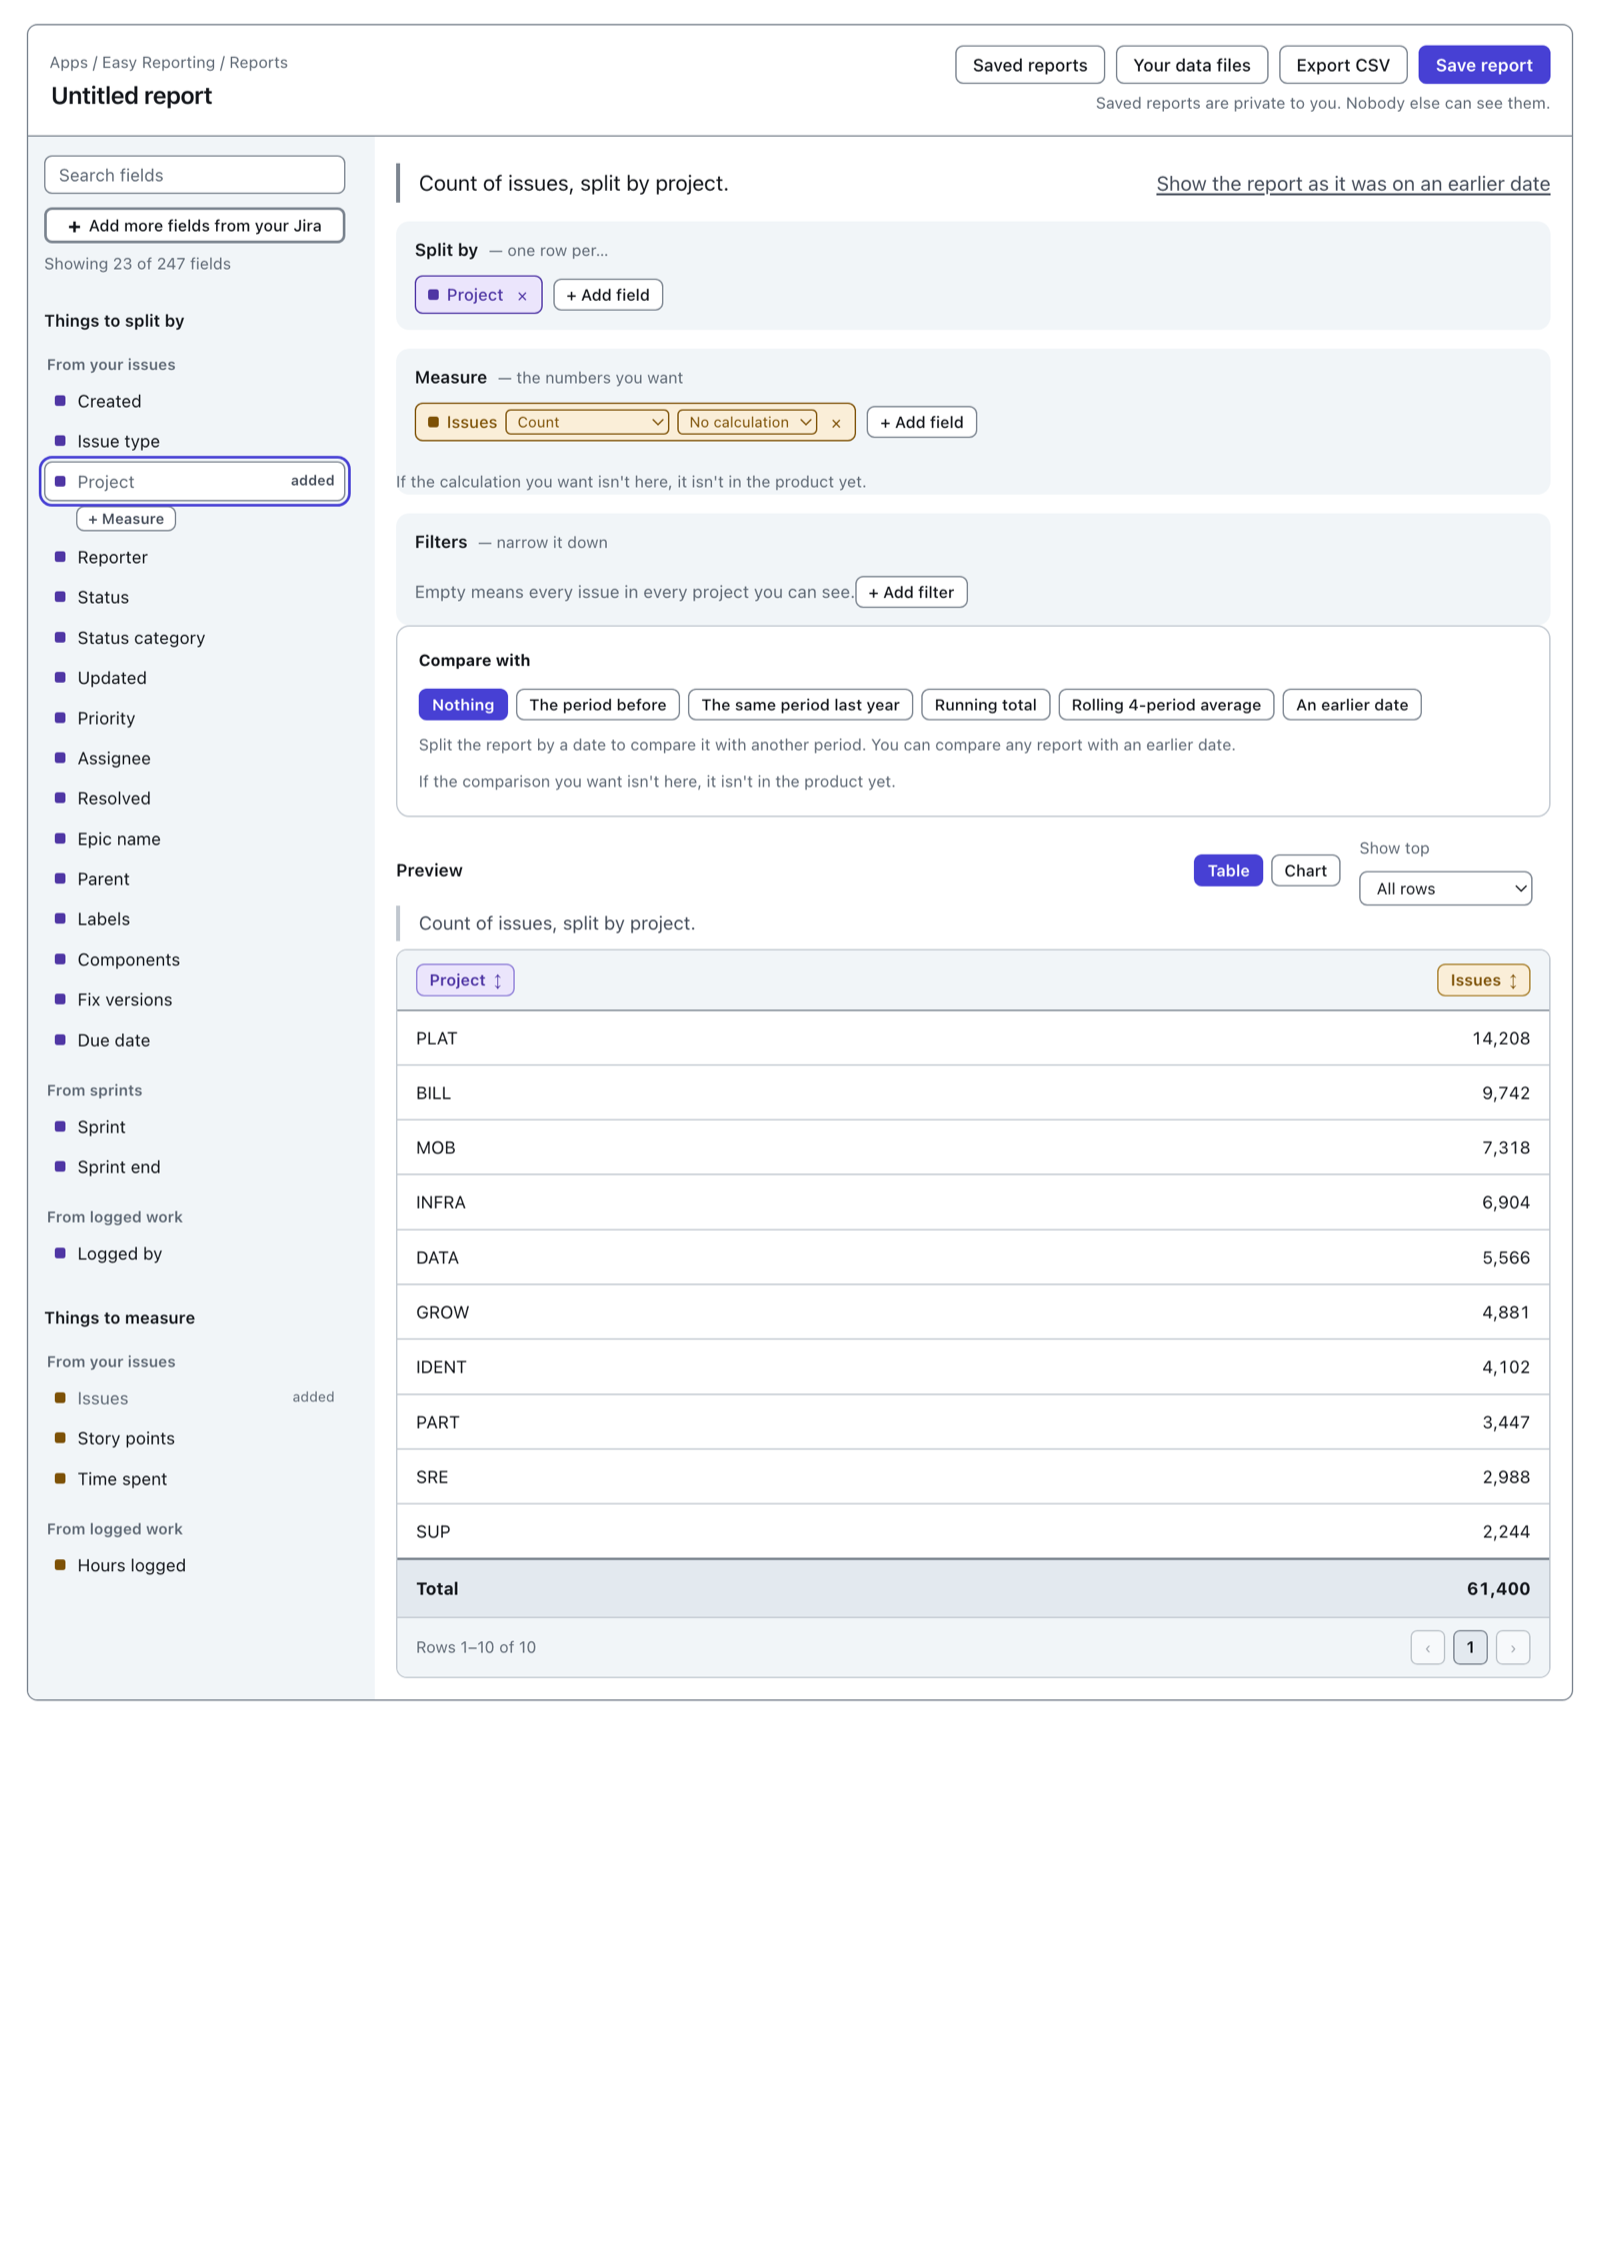Select the Created field in sidebar
1600x2266 pixels.
pyautogui.click(x=195, y=402)
